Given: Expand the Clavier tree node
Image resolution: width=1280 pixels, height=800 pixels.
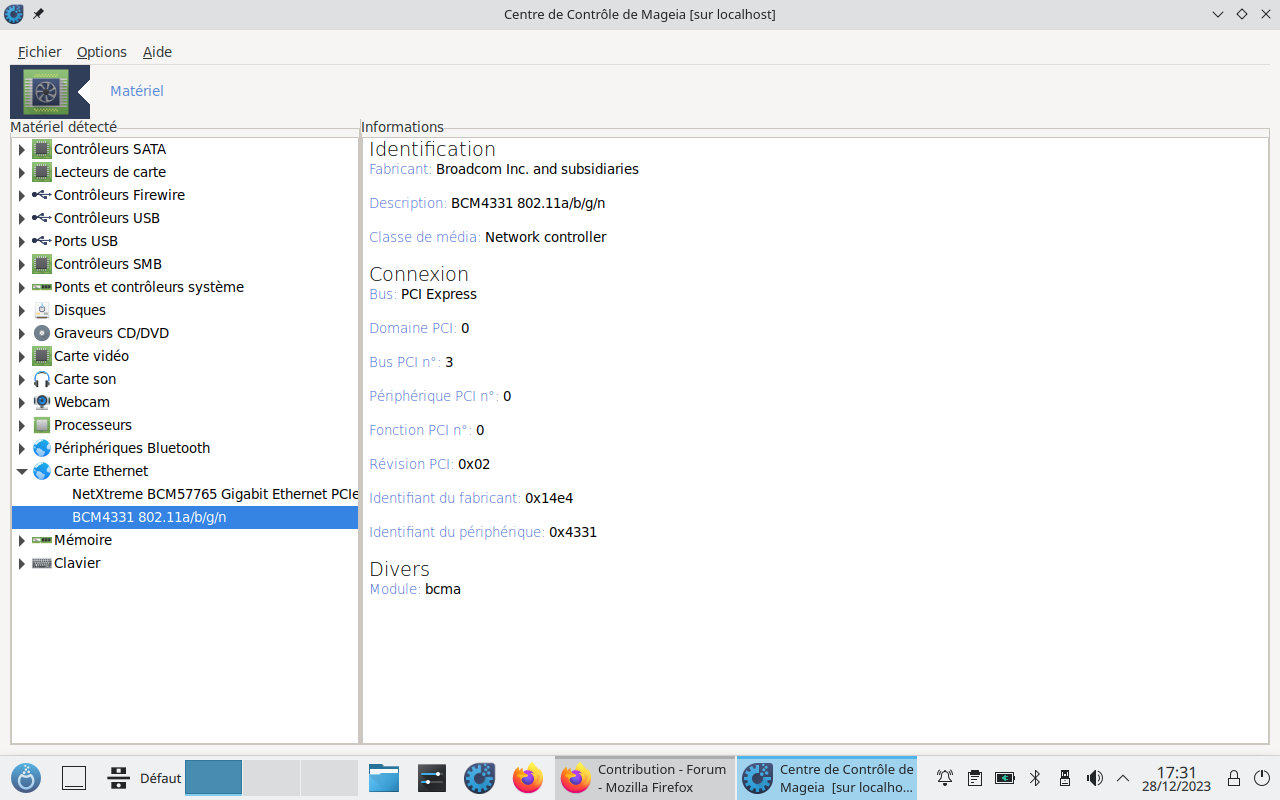Looking at the screenshot, I should [x=21, y=563].
